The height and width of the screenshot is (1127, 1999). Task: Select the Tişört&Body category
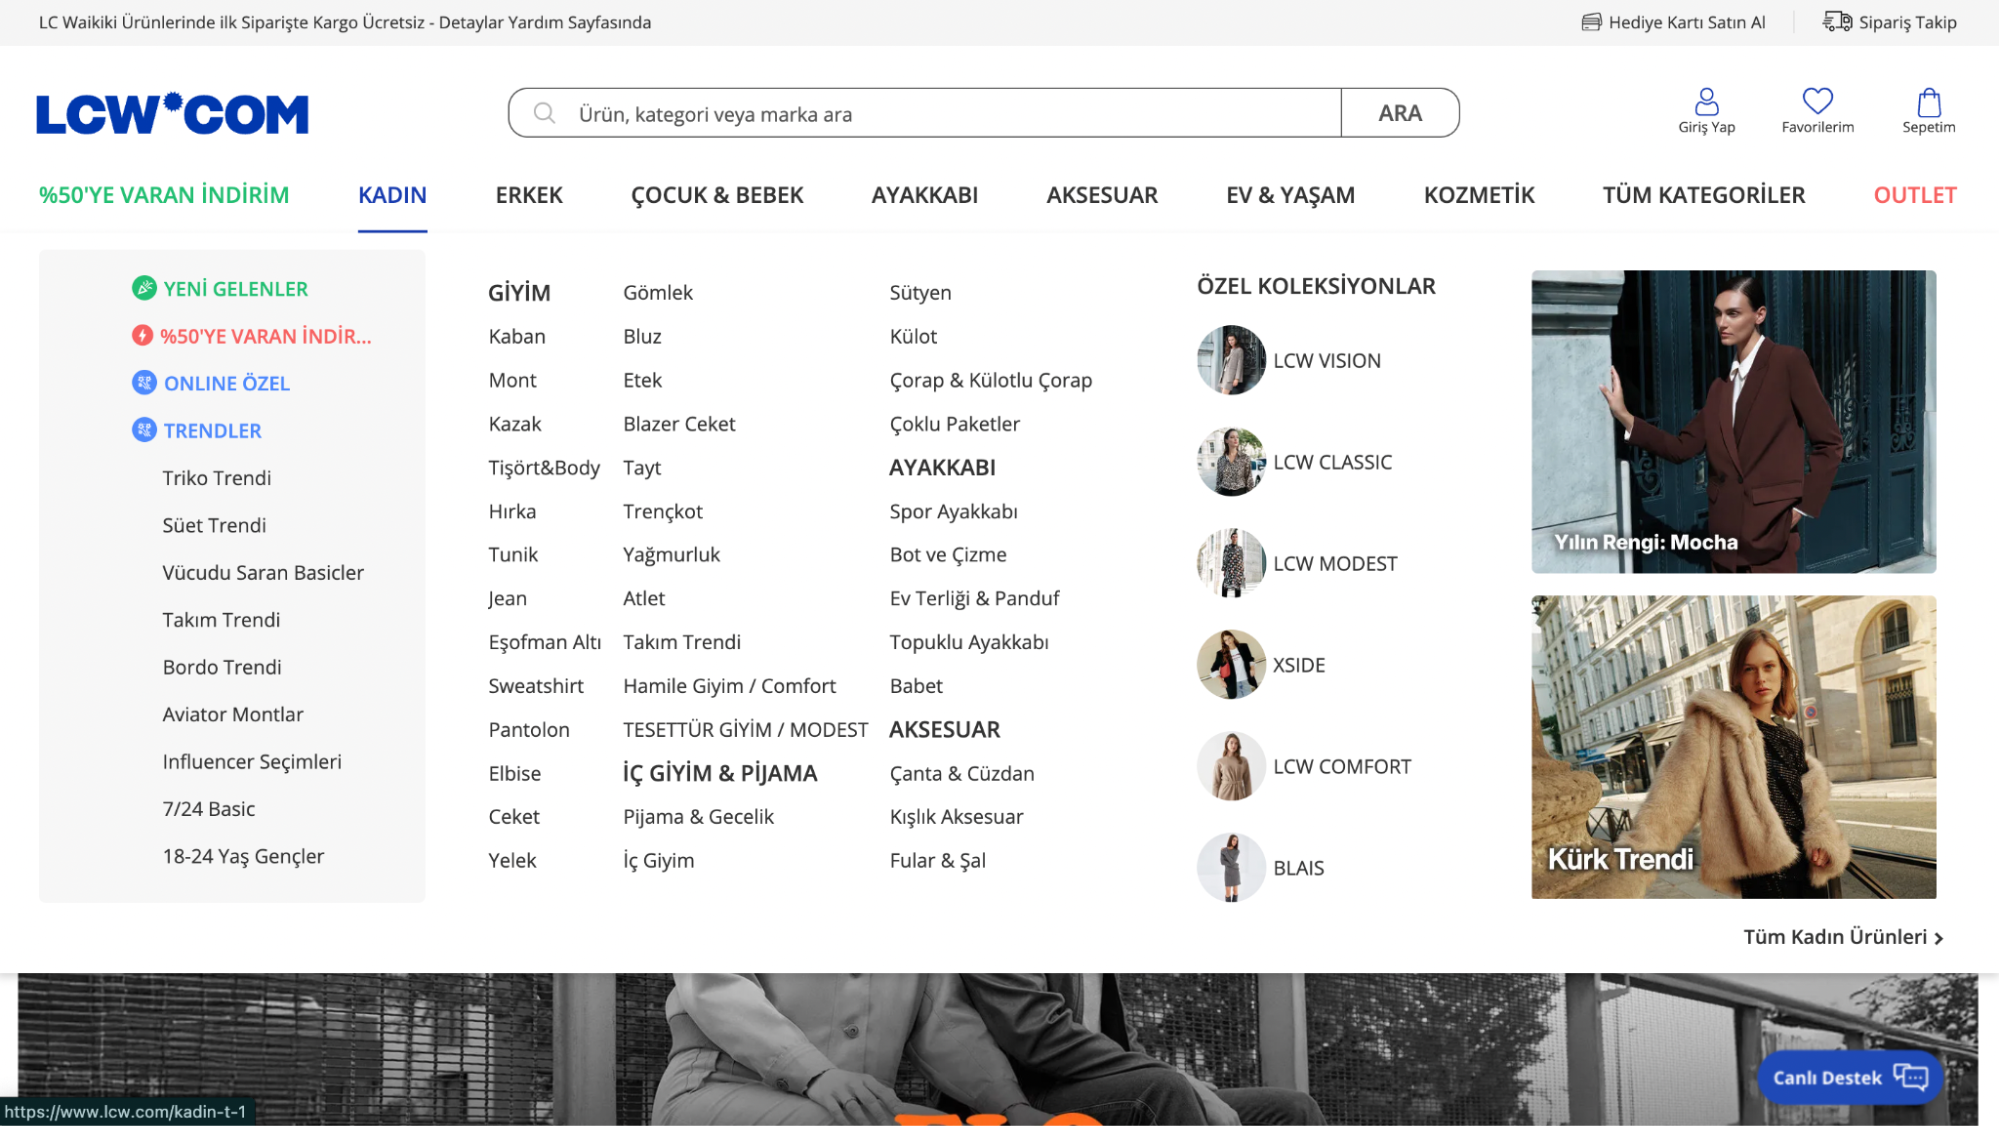coord(544,467)
